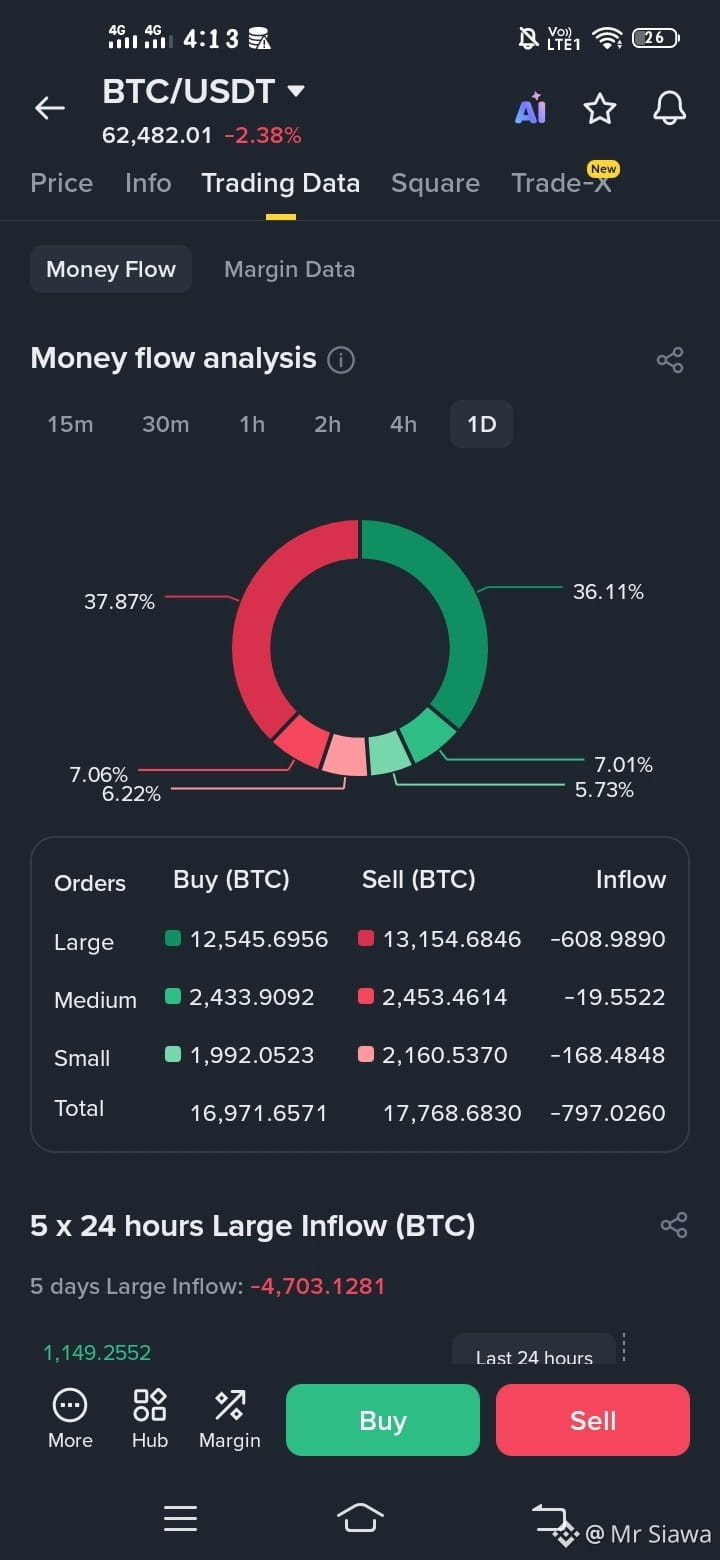Open price alerts bell icon
The image size is (720, 1560).
[669, 108]
